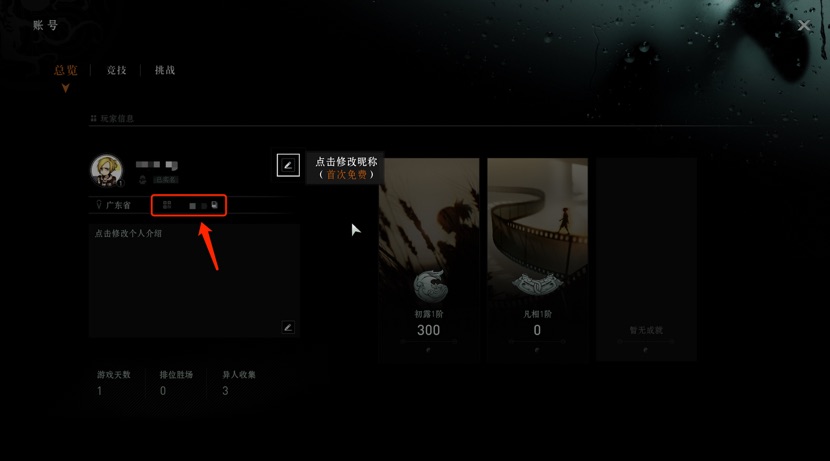Click the 排位胜场 stat
Viewport: 830px width, 461px height.
click(x=176, y=383)
